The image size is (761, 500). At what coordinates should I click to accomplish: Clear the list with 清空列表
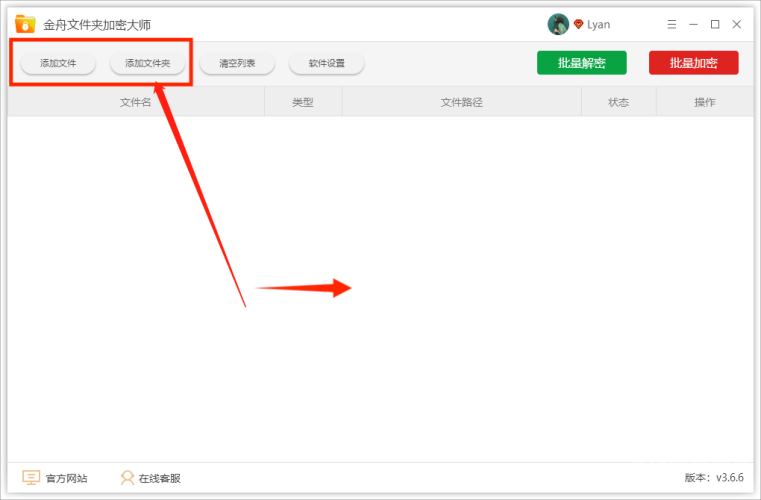pyautogui.click(x=237, y=63)
